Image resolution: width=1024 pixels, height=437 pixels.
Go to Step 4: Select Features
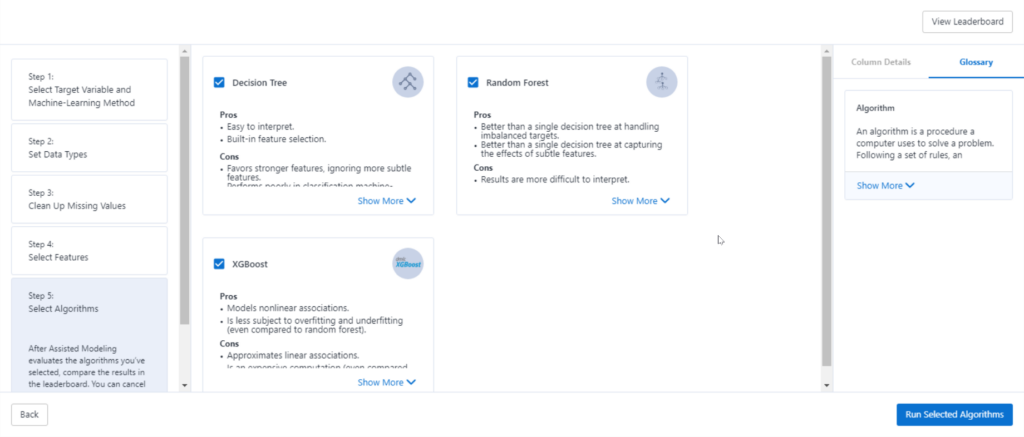(x=89, y=251)
